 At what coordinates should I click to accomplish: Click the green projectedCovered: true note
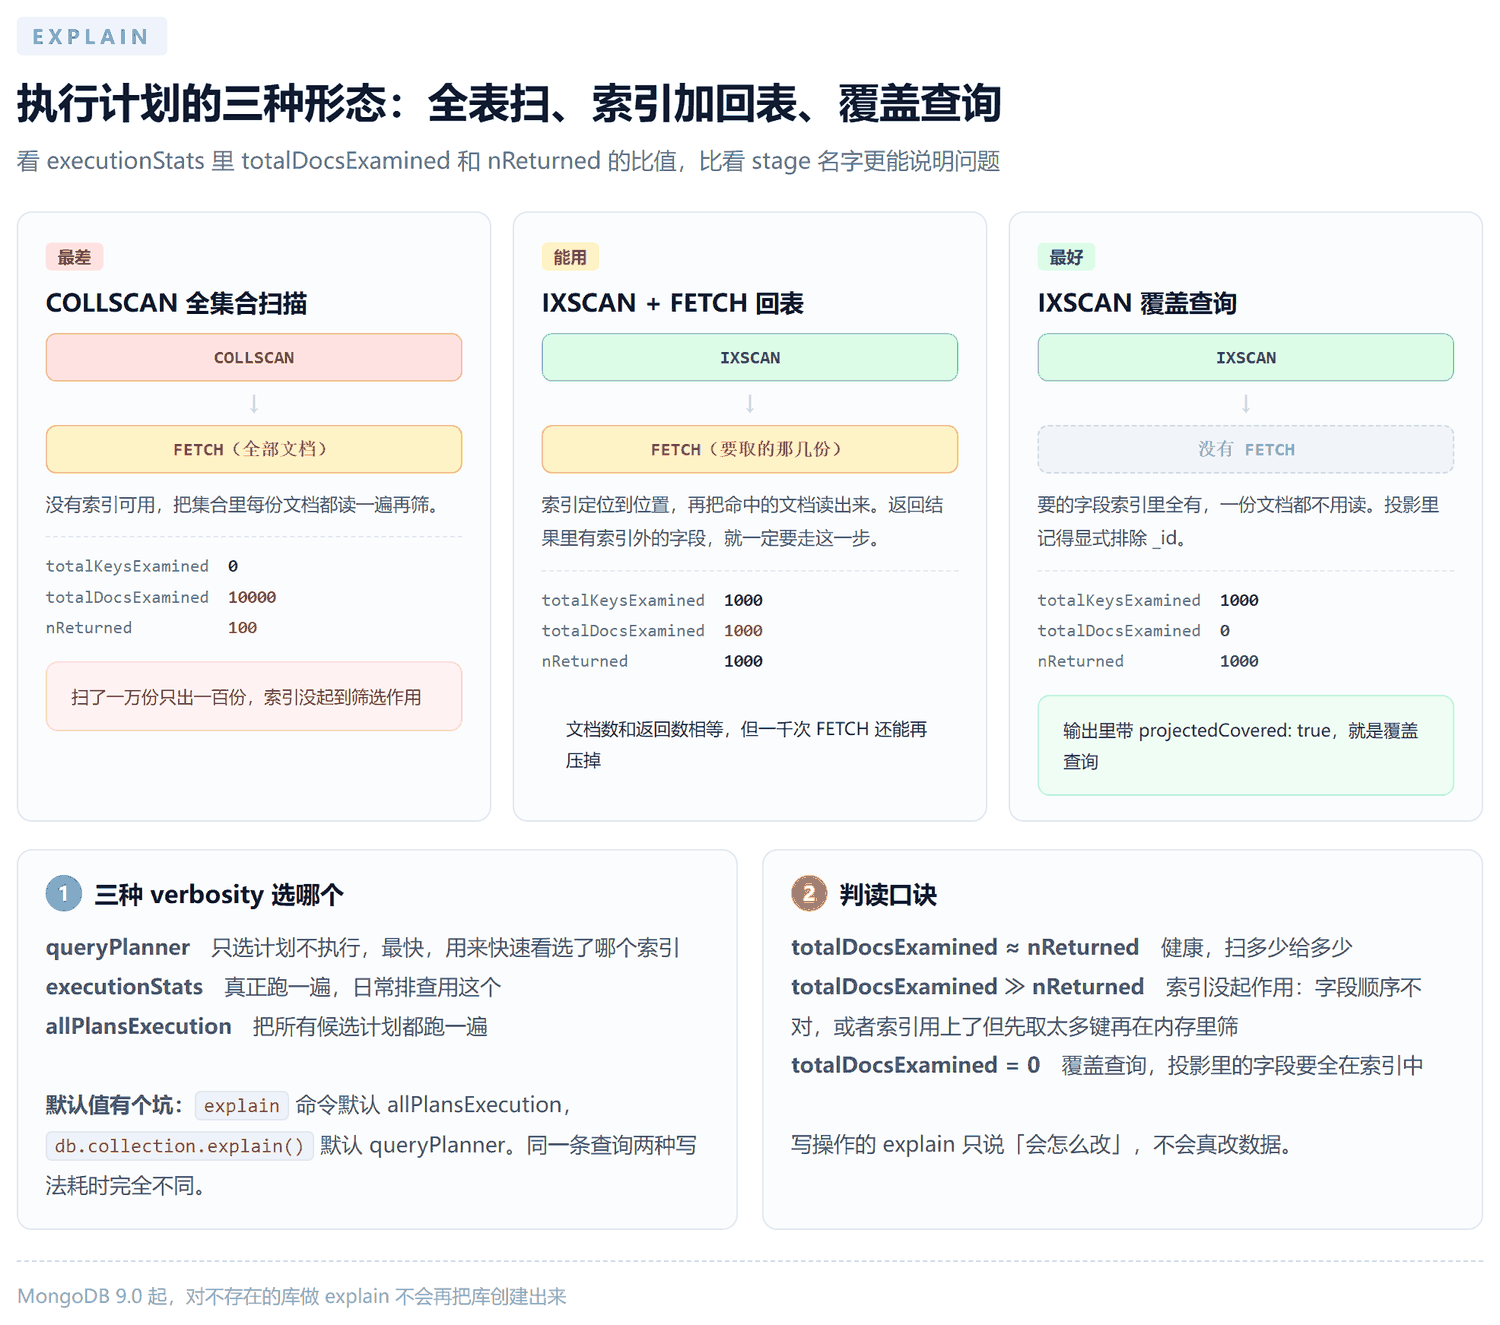point(1246,745)
